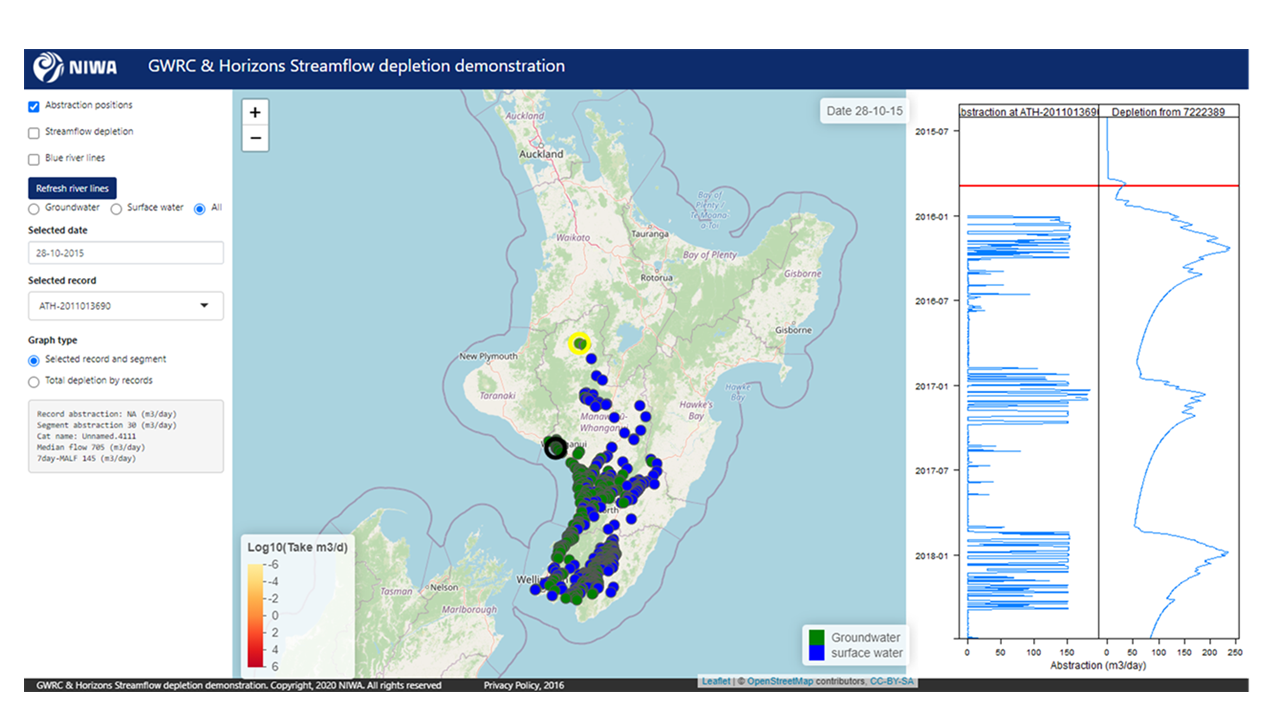
Task: Zoom out the map with minus button
Action: 255,138
